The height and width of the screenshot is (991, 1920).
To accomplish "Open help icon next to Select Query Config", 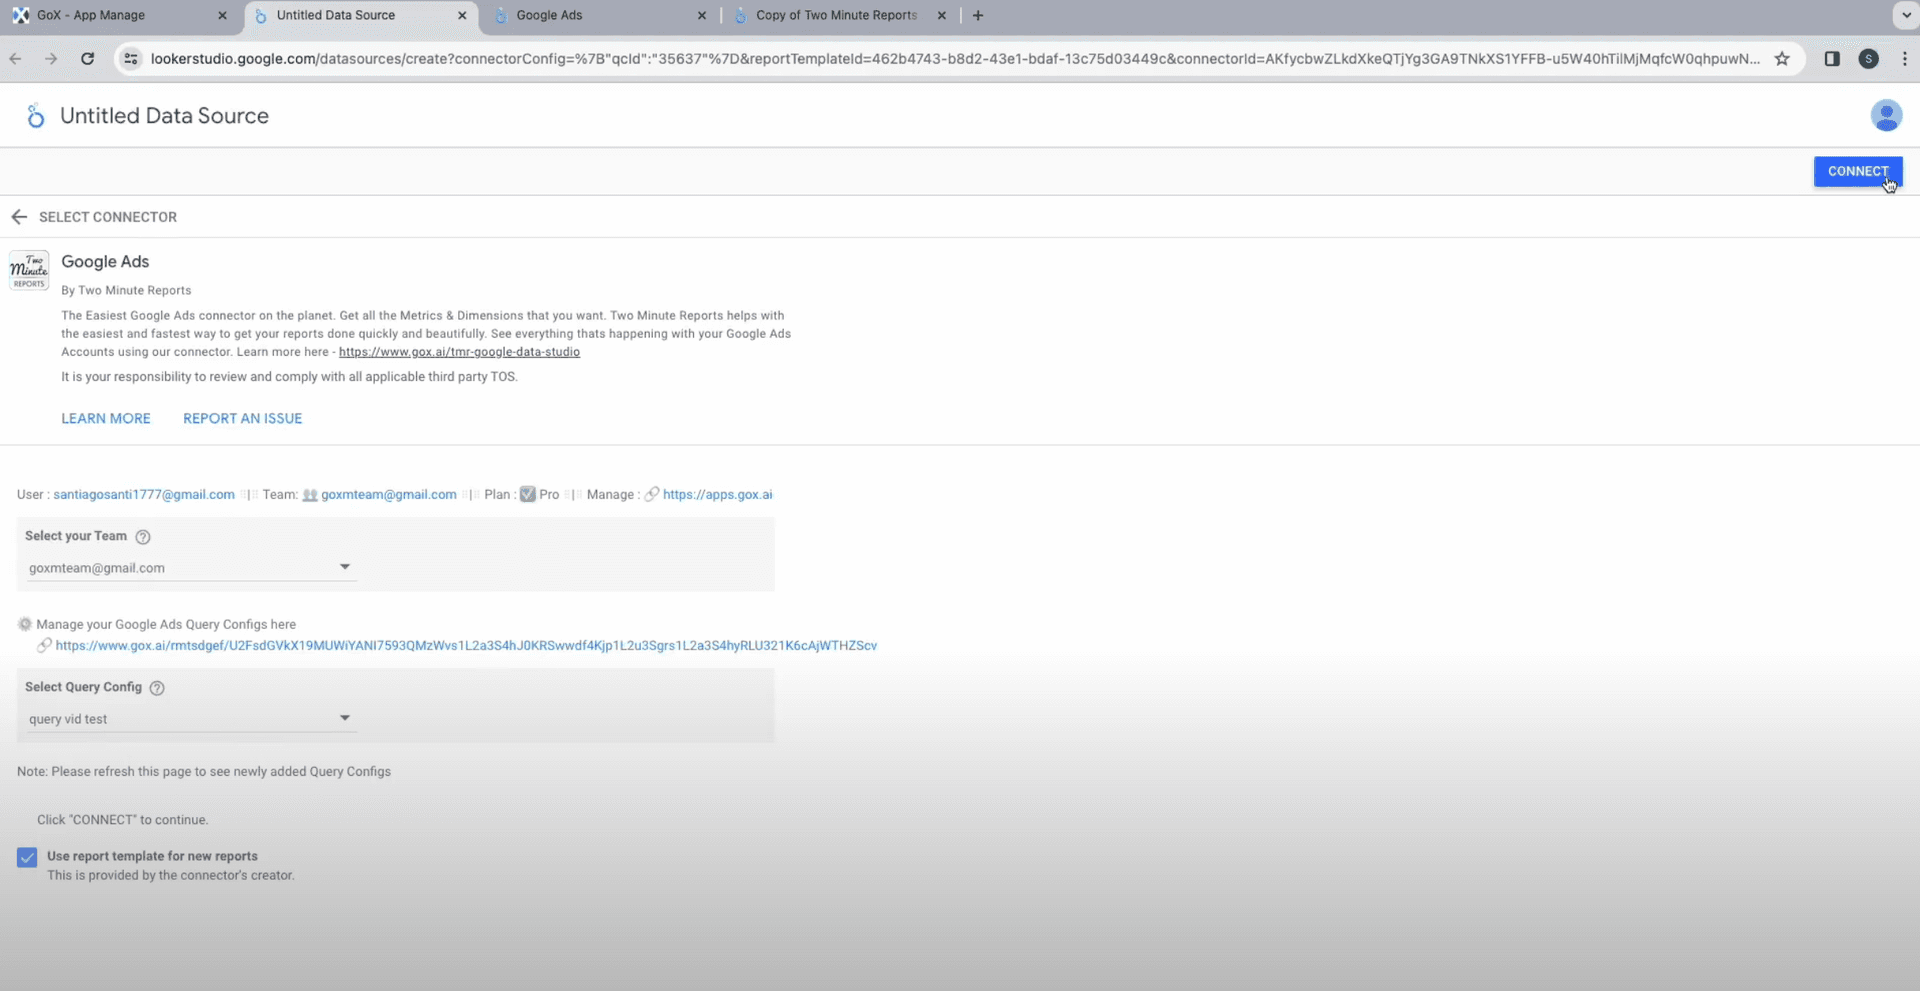I will (157, 688).
